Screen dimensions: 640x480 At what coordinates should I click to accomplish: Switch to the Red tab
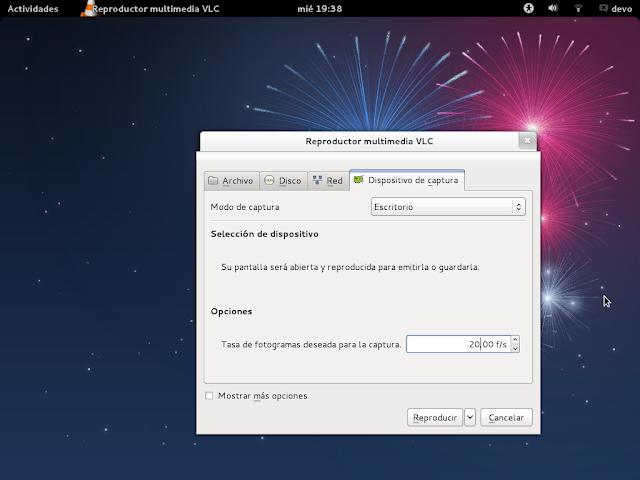pos(328,180)
